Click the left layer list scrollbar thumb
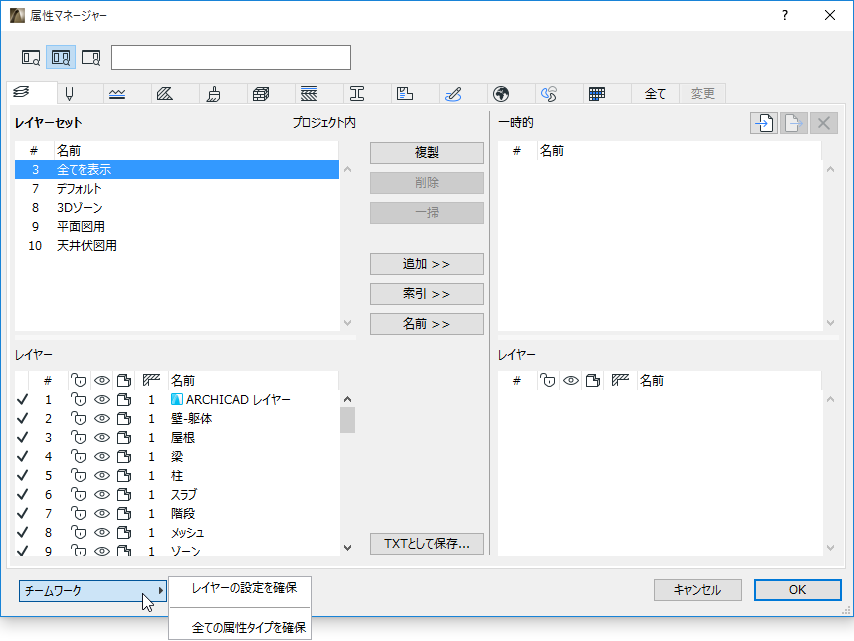This screenshot has height=641, width=854. [347, 420]
